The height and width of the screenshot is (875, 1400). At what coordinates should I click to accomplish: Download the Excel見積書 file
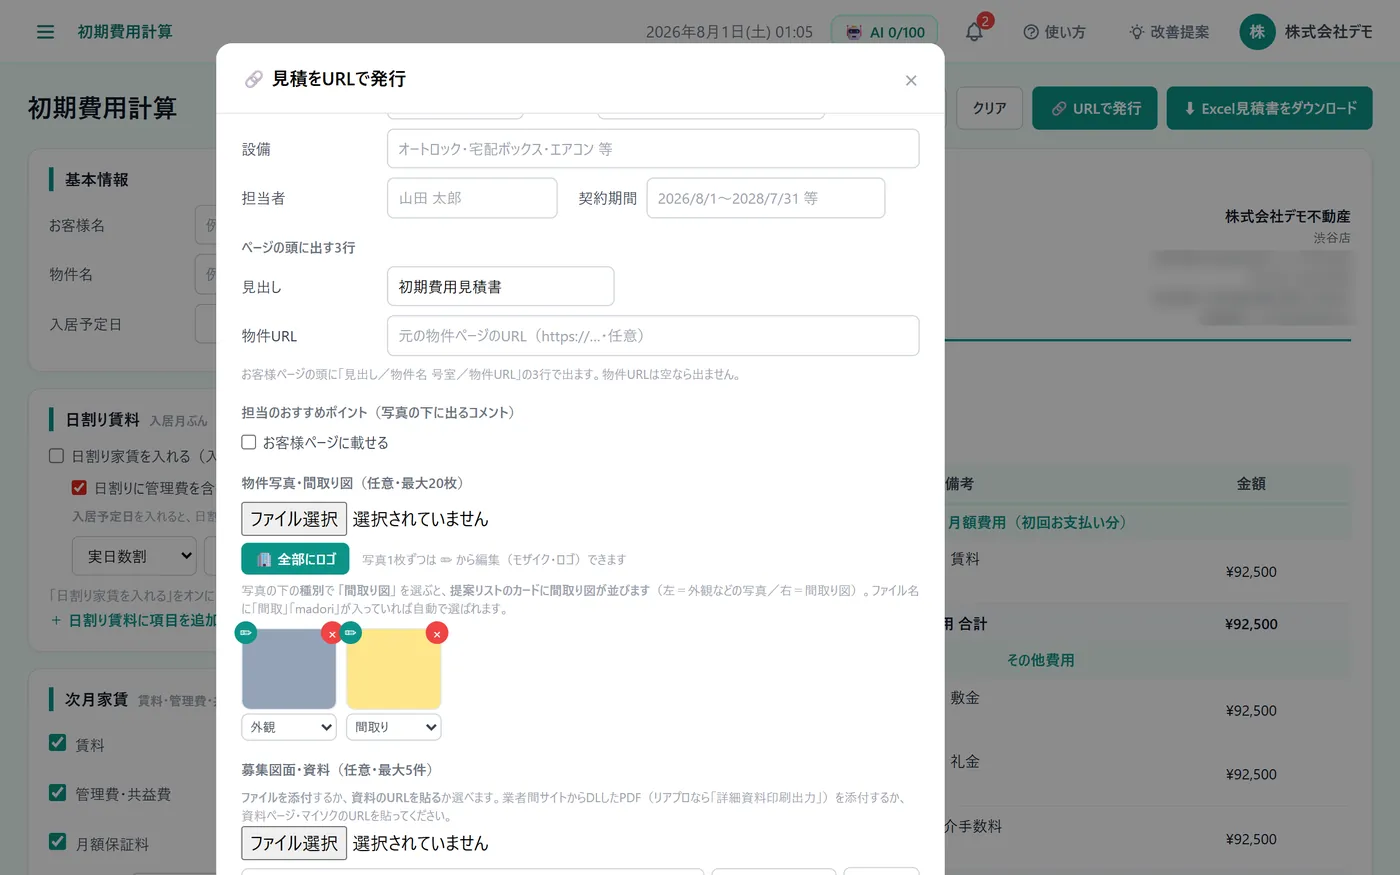1270,108
